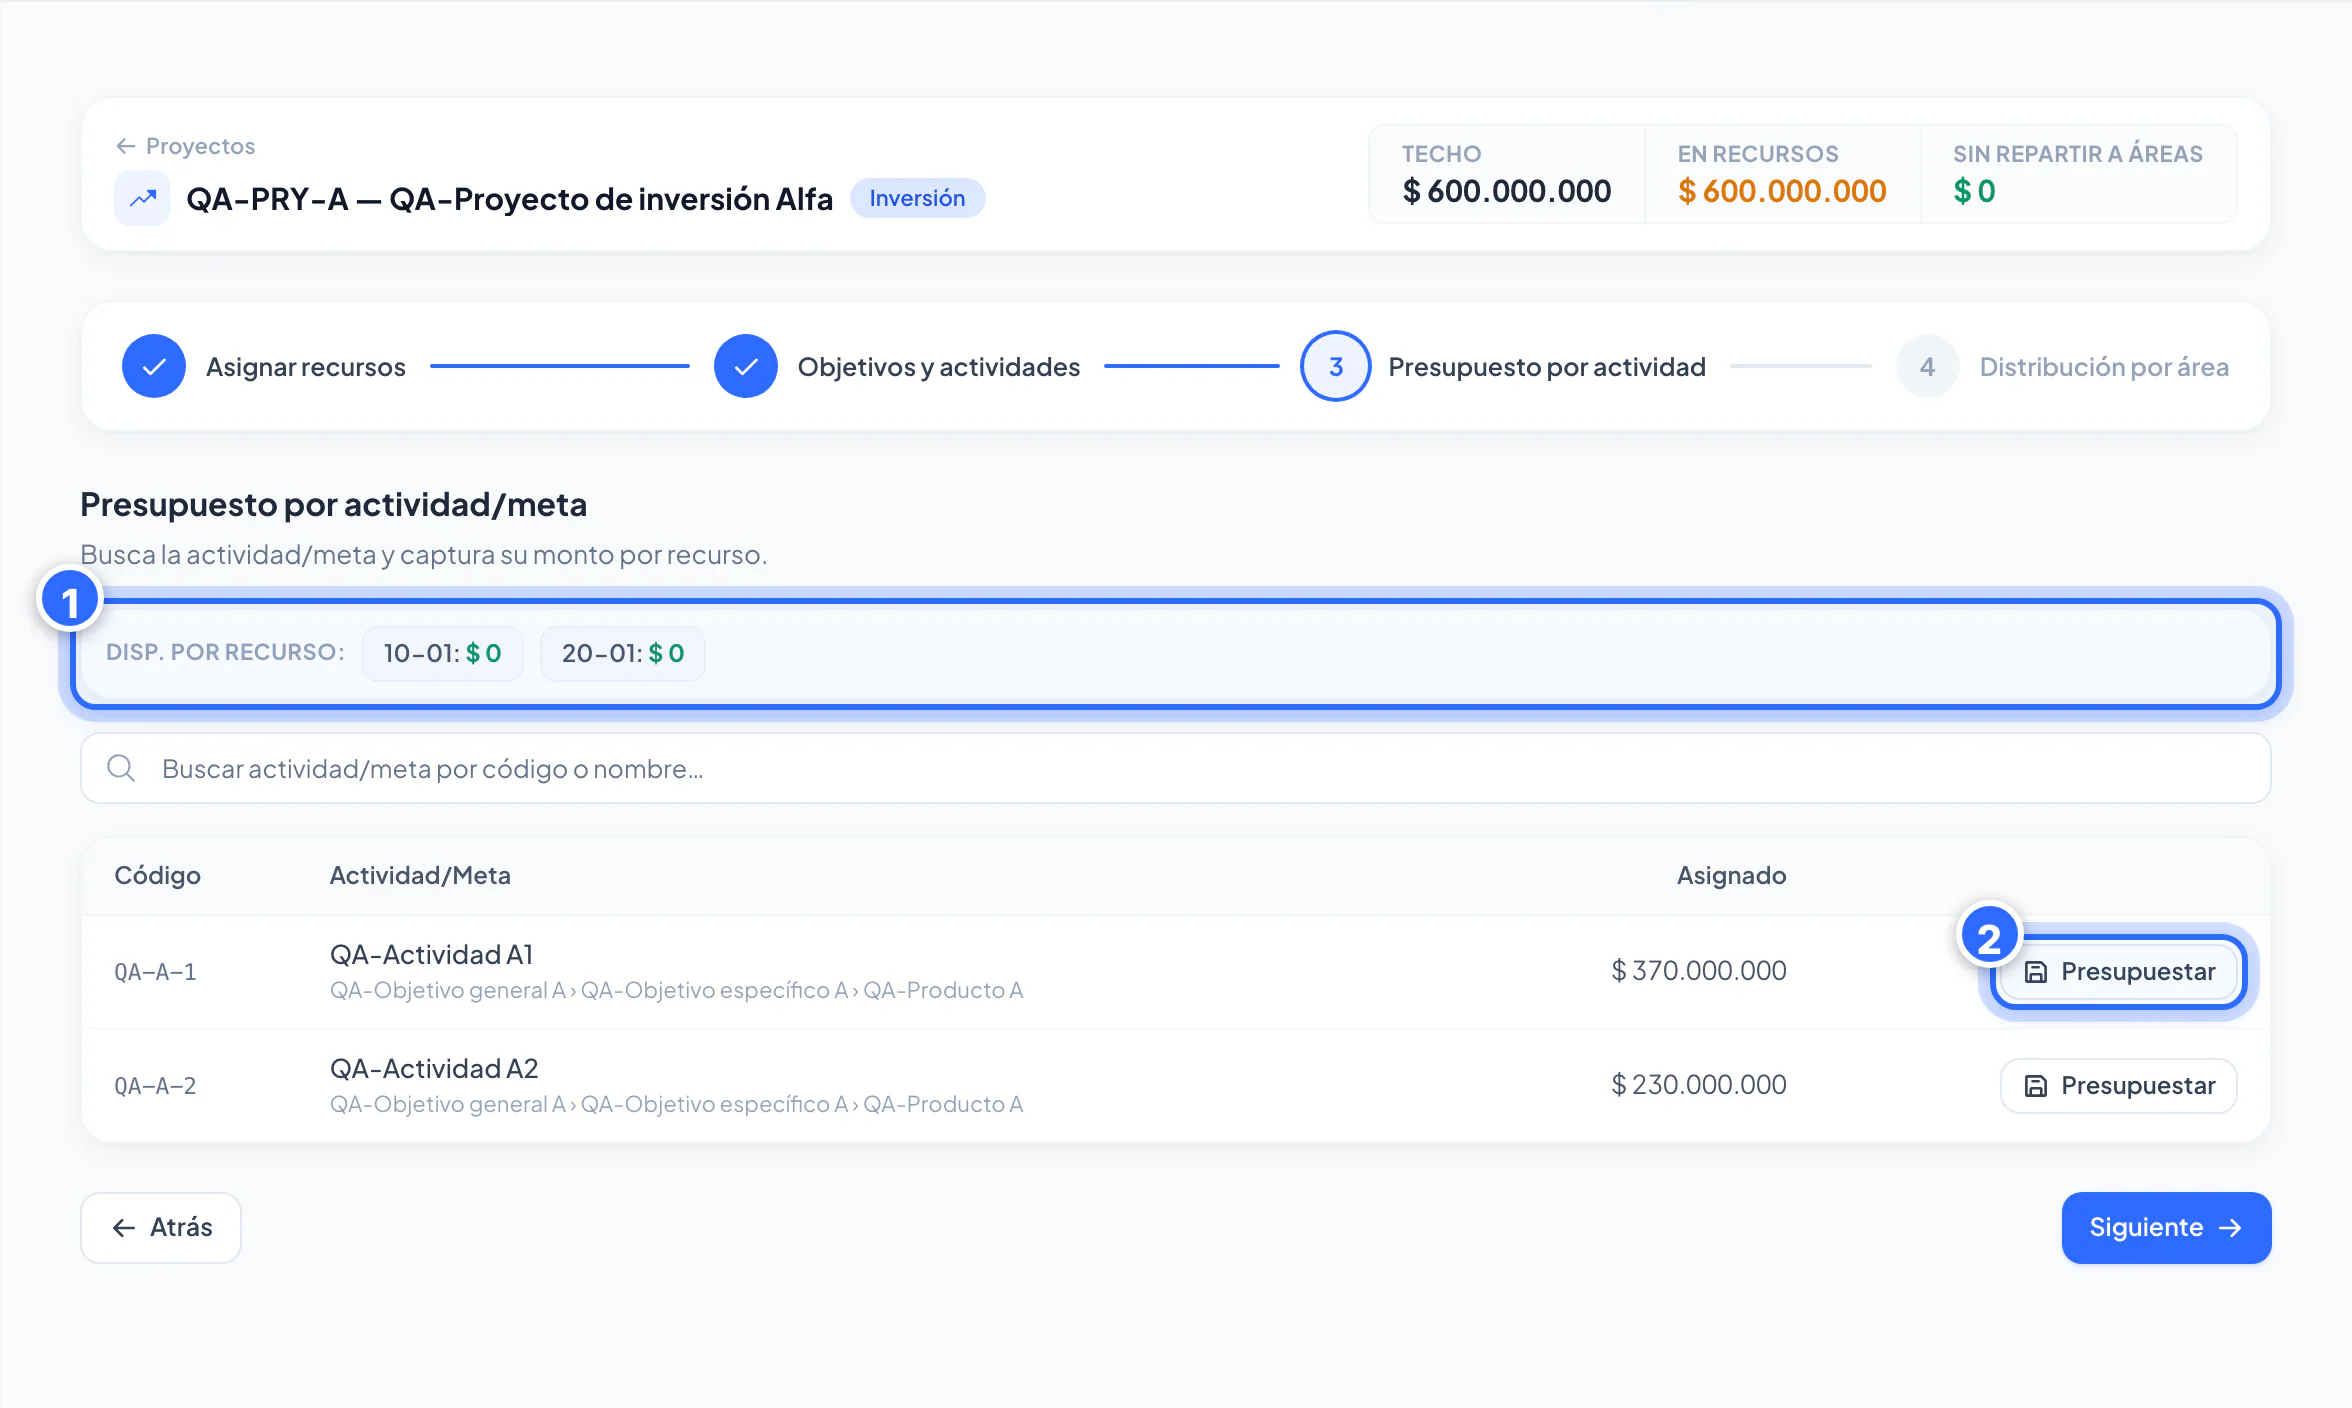2352x1408 pixels.
Task: Click the investment trend icon beside project title
Action: click(142, 198)
